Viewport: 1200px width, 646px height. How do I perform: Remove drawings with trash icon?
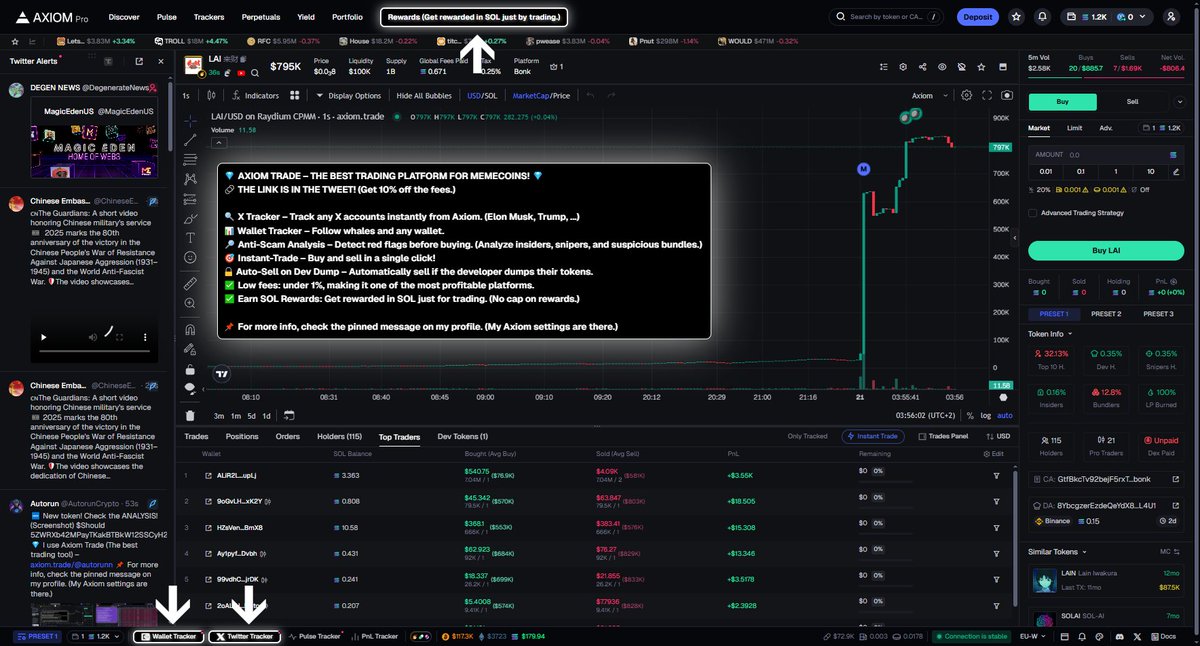pyautogui.click(x=190, y=415)
